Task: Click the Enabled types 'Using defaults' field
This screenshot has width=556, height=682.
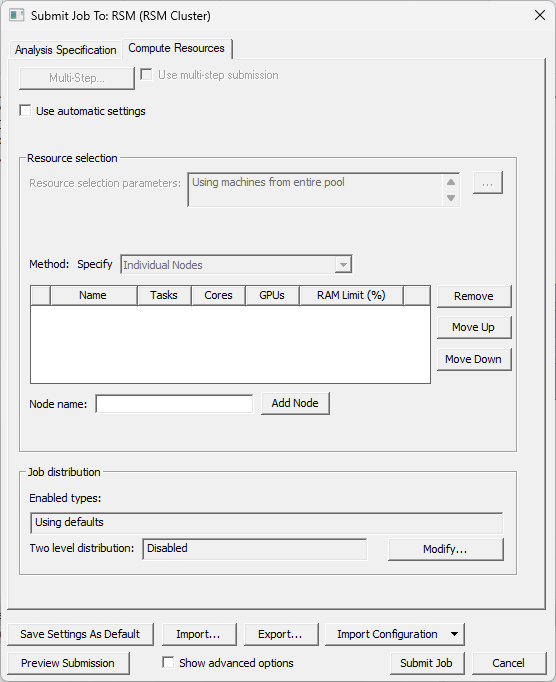Action: click(x=266, y=523)
